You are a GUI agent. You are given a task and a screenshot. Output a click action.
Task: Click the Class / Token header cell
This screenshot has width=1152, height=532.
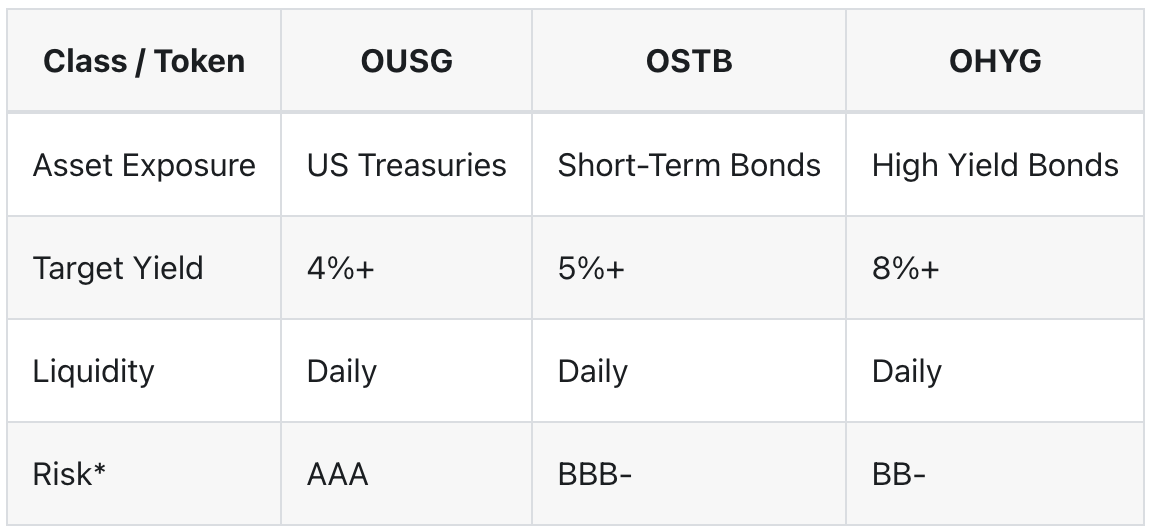(144, 61)
